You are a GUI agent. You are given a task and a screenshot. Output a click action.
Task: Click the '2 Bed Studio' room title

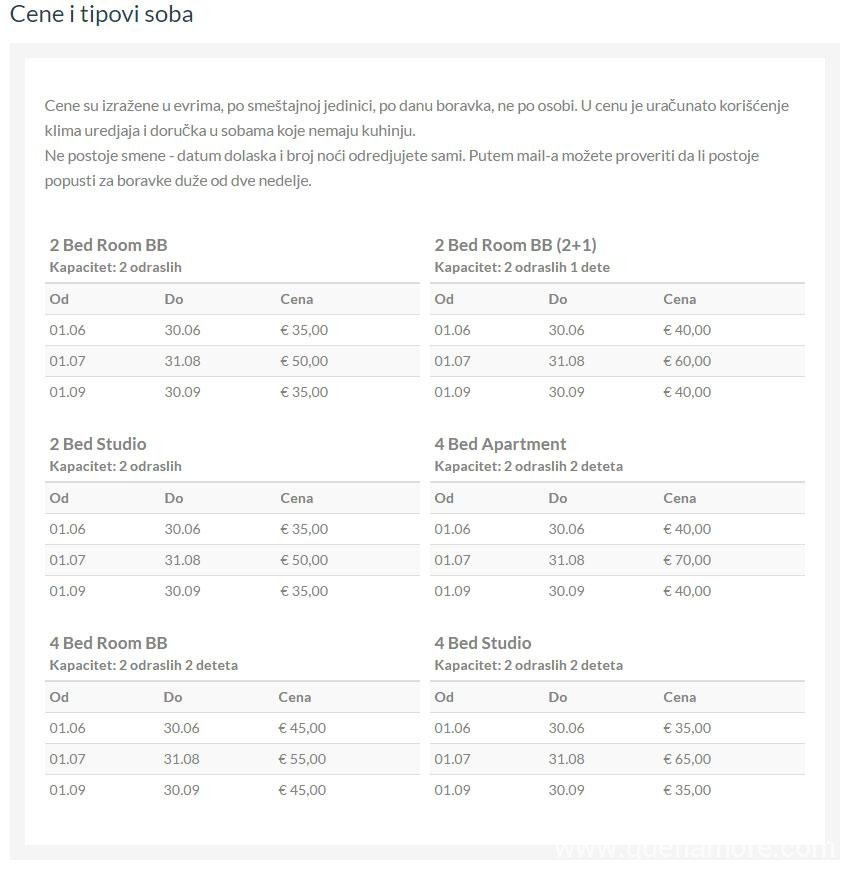[x=98, y=444]
